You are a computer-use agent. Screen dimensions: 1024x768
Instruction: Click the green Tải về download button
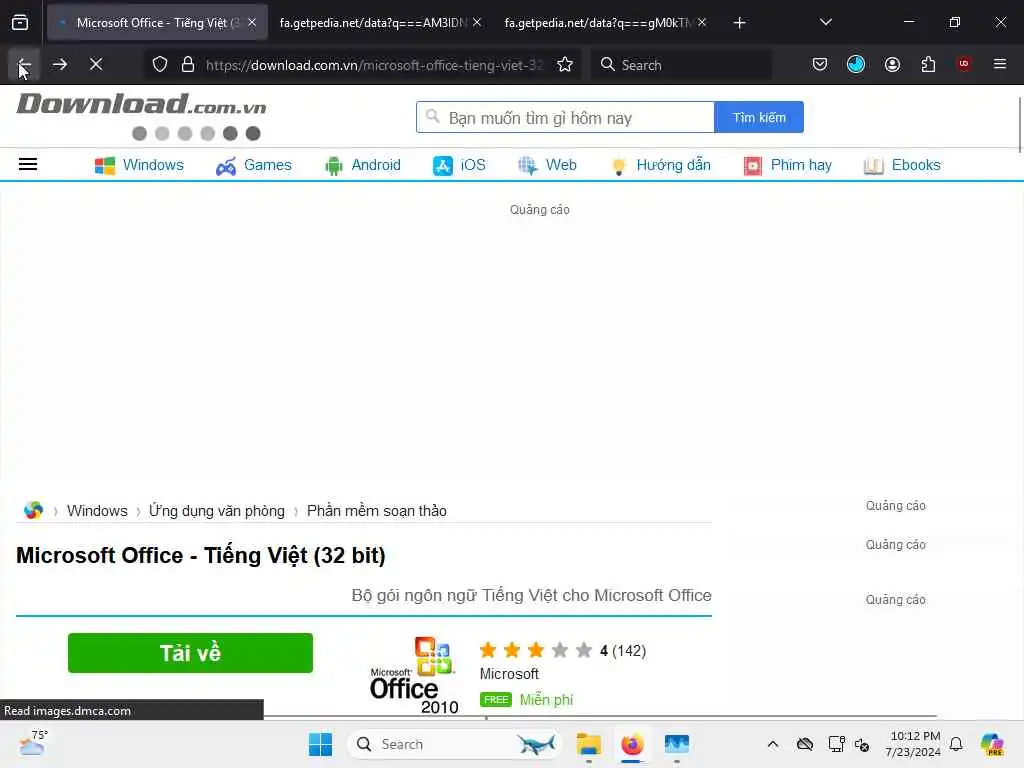tap(190, 652)
